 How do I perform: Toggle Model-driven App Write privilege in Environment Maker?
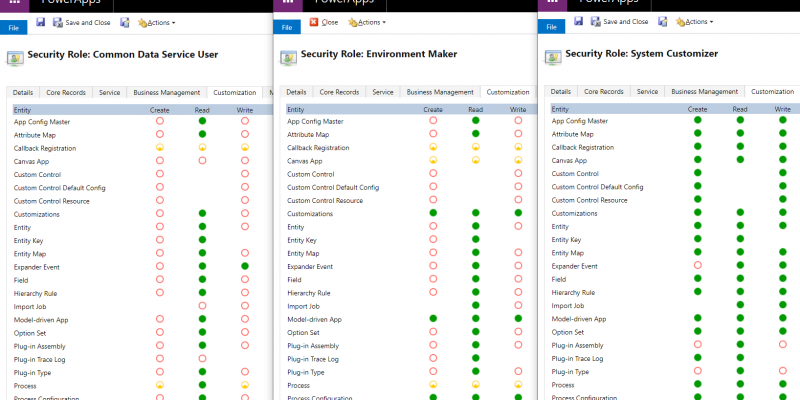[518, 318]
